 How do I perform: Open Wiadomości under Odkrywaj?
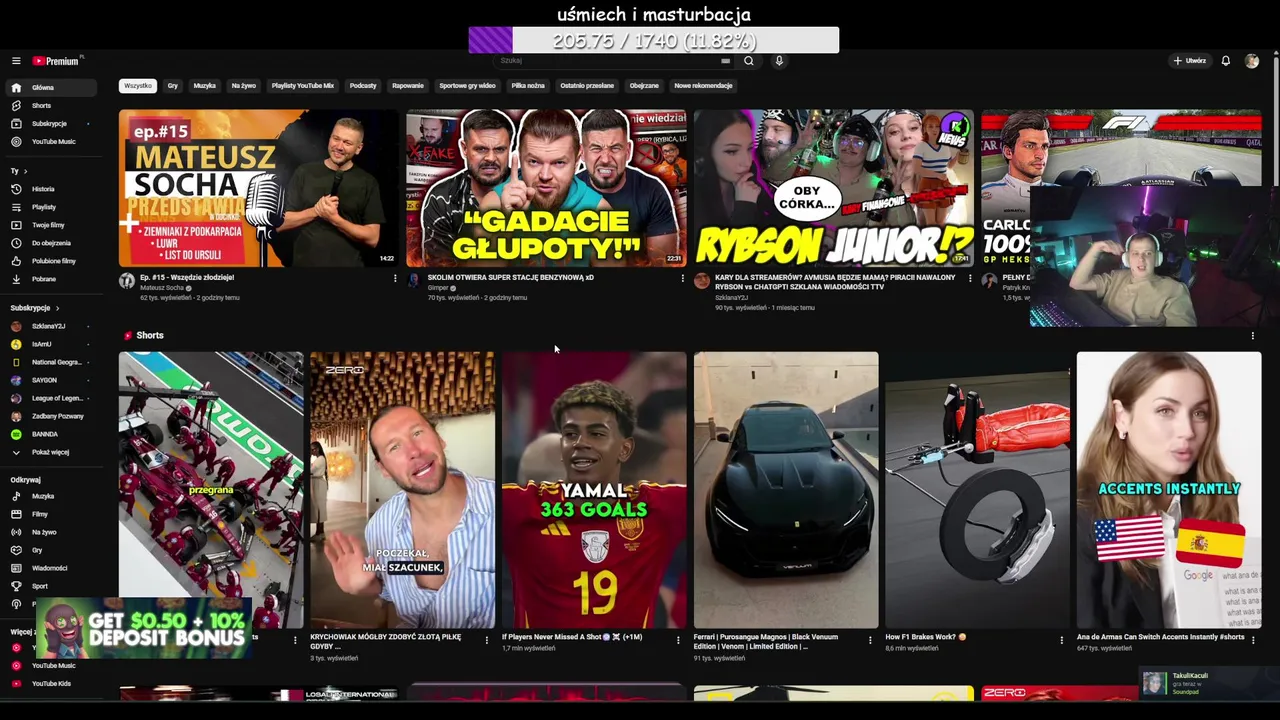50,568
